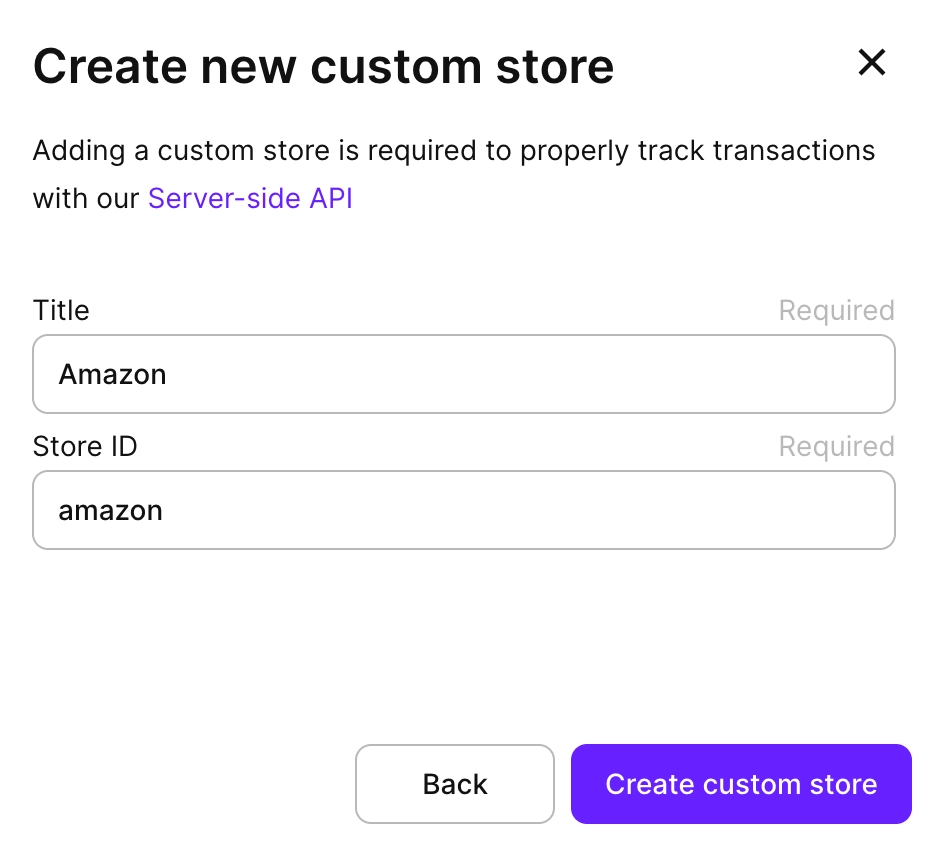The width and height of the screenshot is (934, 860).
Task: Click the Required label next to Store ID
Action: (x=836, y=447)
